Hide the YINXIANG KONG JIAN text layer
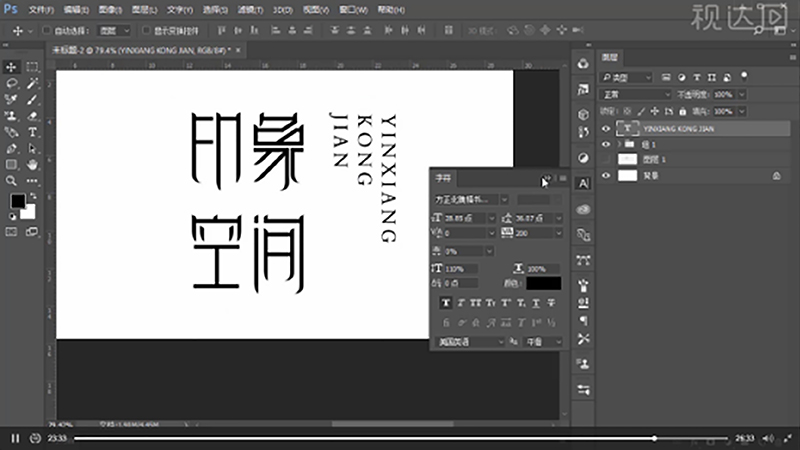 [x=606, y=129]
